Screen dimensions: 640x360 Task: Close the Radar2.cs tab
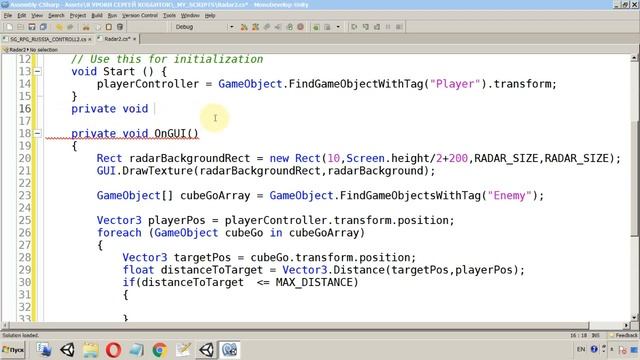134,39
